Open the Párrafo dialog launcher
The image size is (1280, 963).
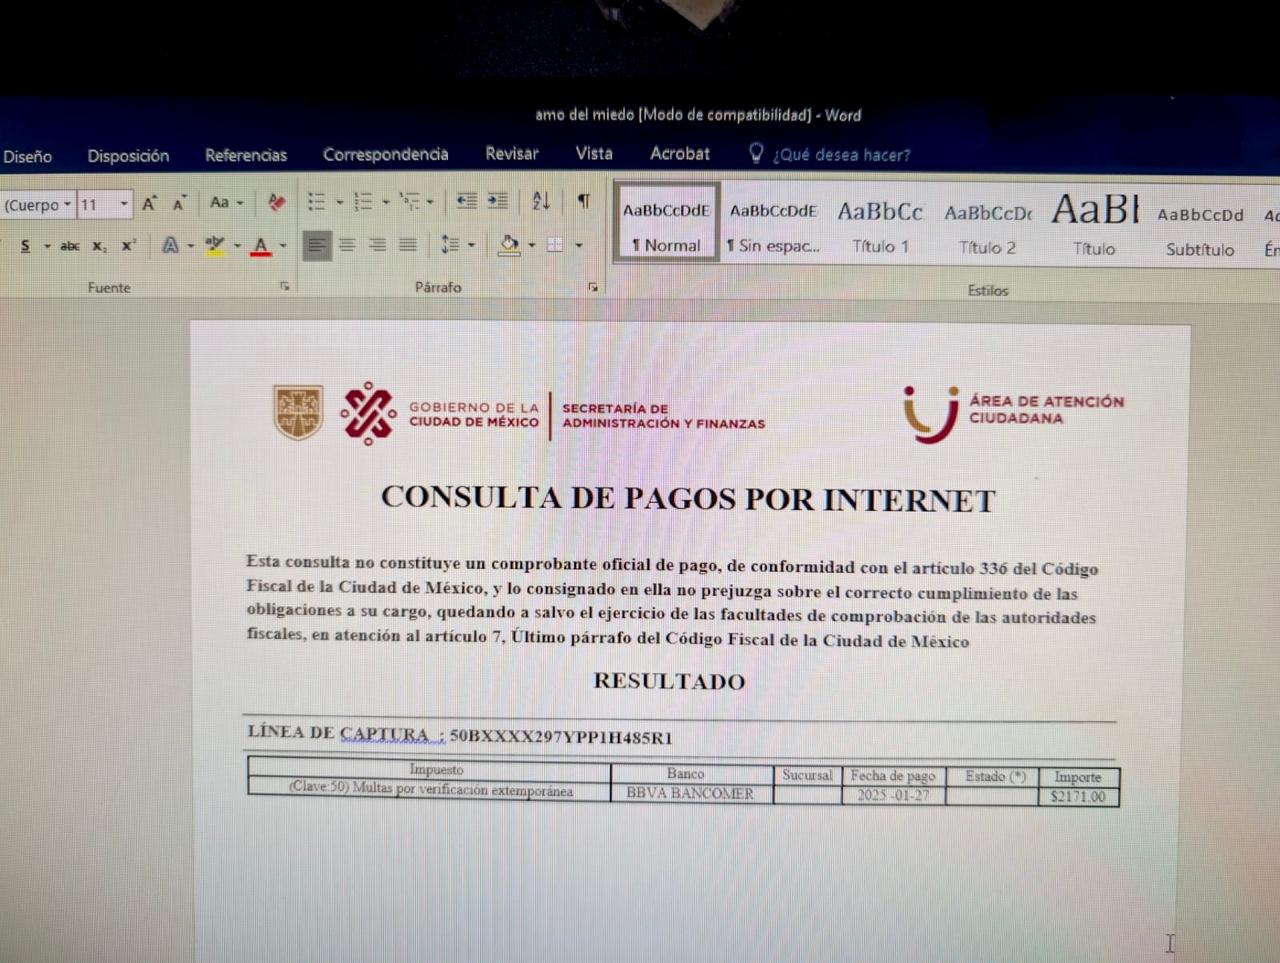coord(593,287)
